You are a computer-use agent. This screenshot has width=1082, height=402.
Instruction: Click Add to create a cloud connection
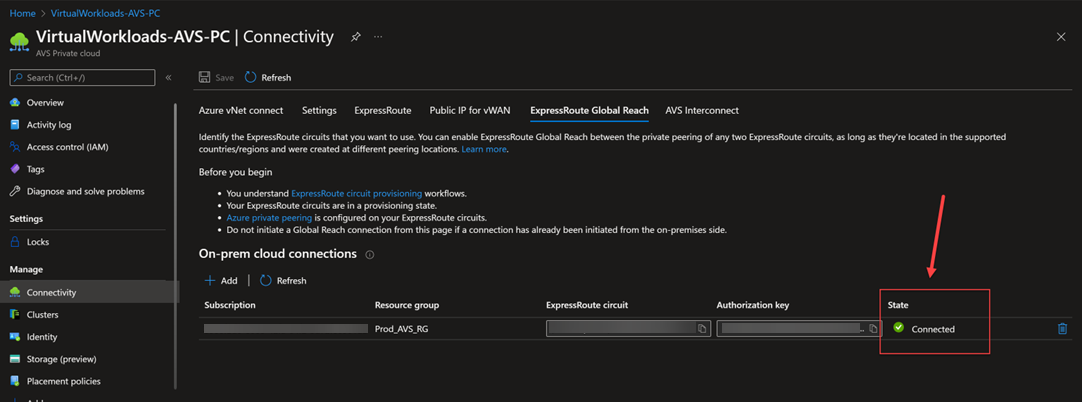(x=222, y=281)
